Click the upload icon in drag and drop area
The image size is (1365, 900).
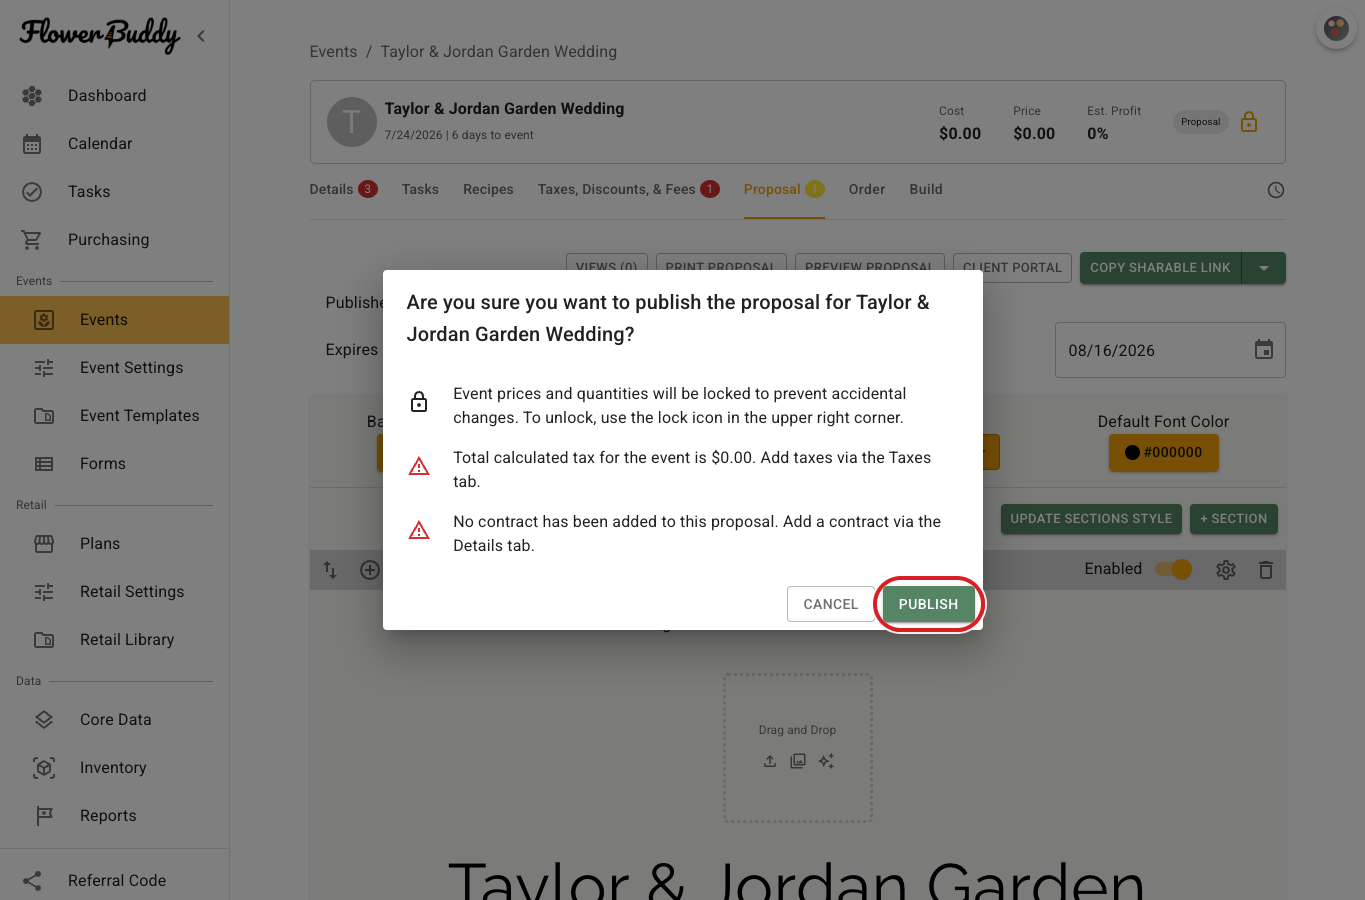770,761
